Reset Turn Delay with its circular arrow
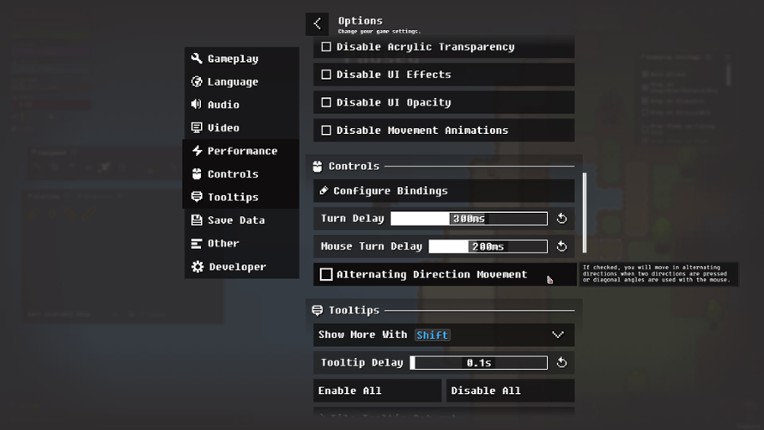 pyautogui.click(x=562, y=219)
